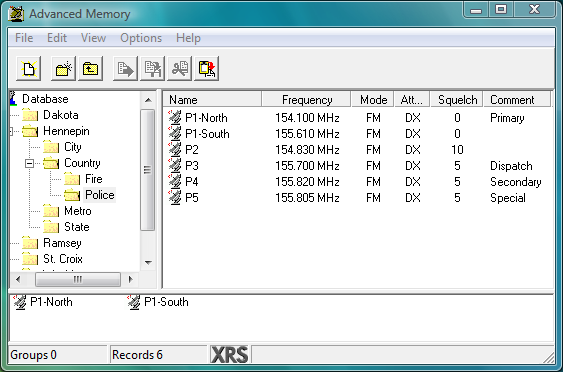
Task: Click the State folder icon
Action: point(51,227)
